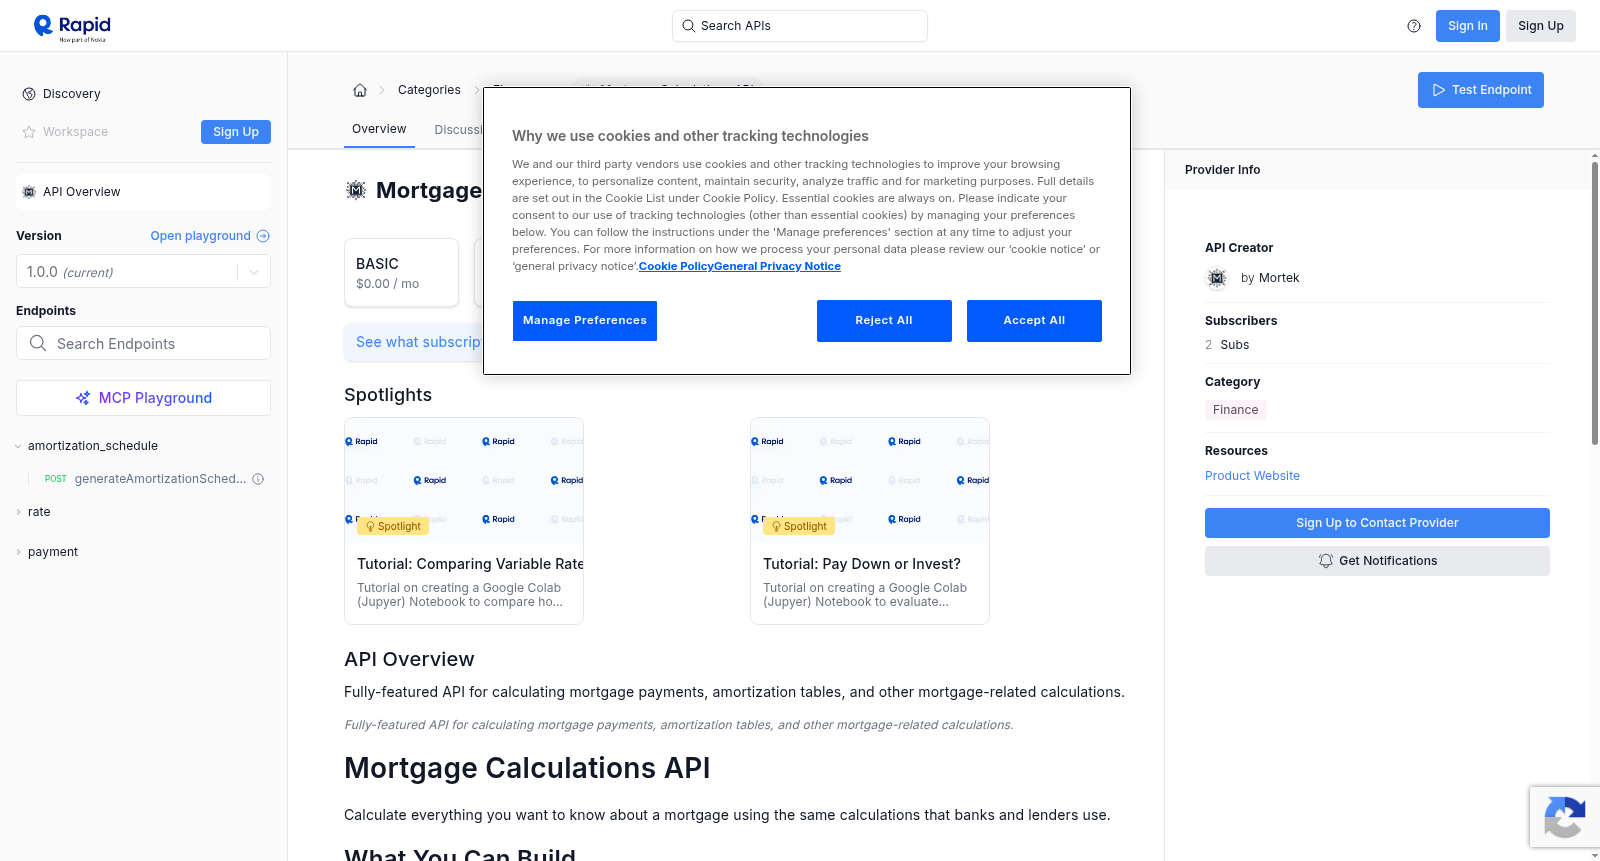The image size is (1600, 861).
Task: Click the bell icon in Get Notifications
Action: tap(1326, 561)
